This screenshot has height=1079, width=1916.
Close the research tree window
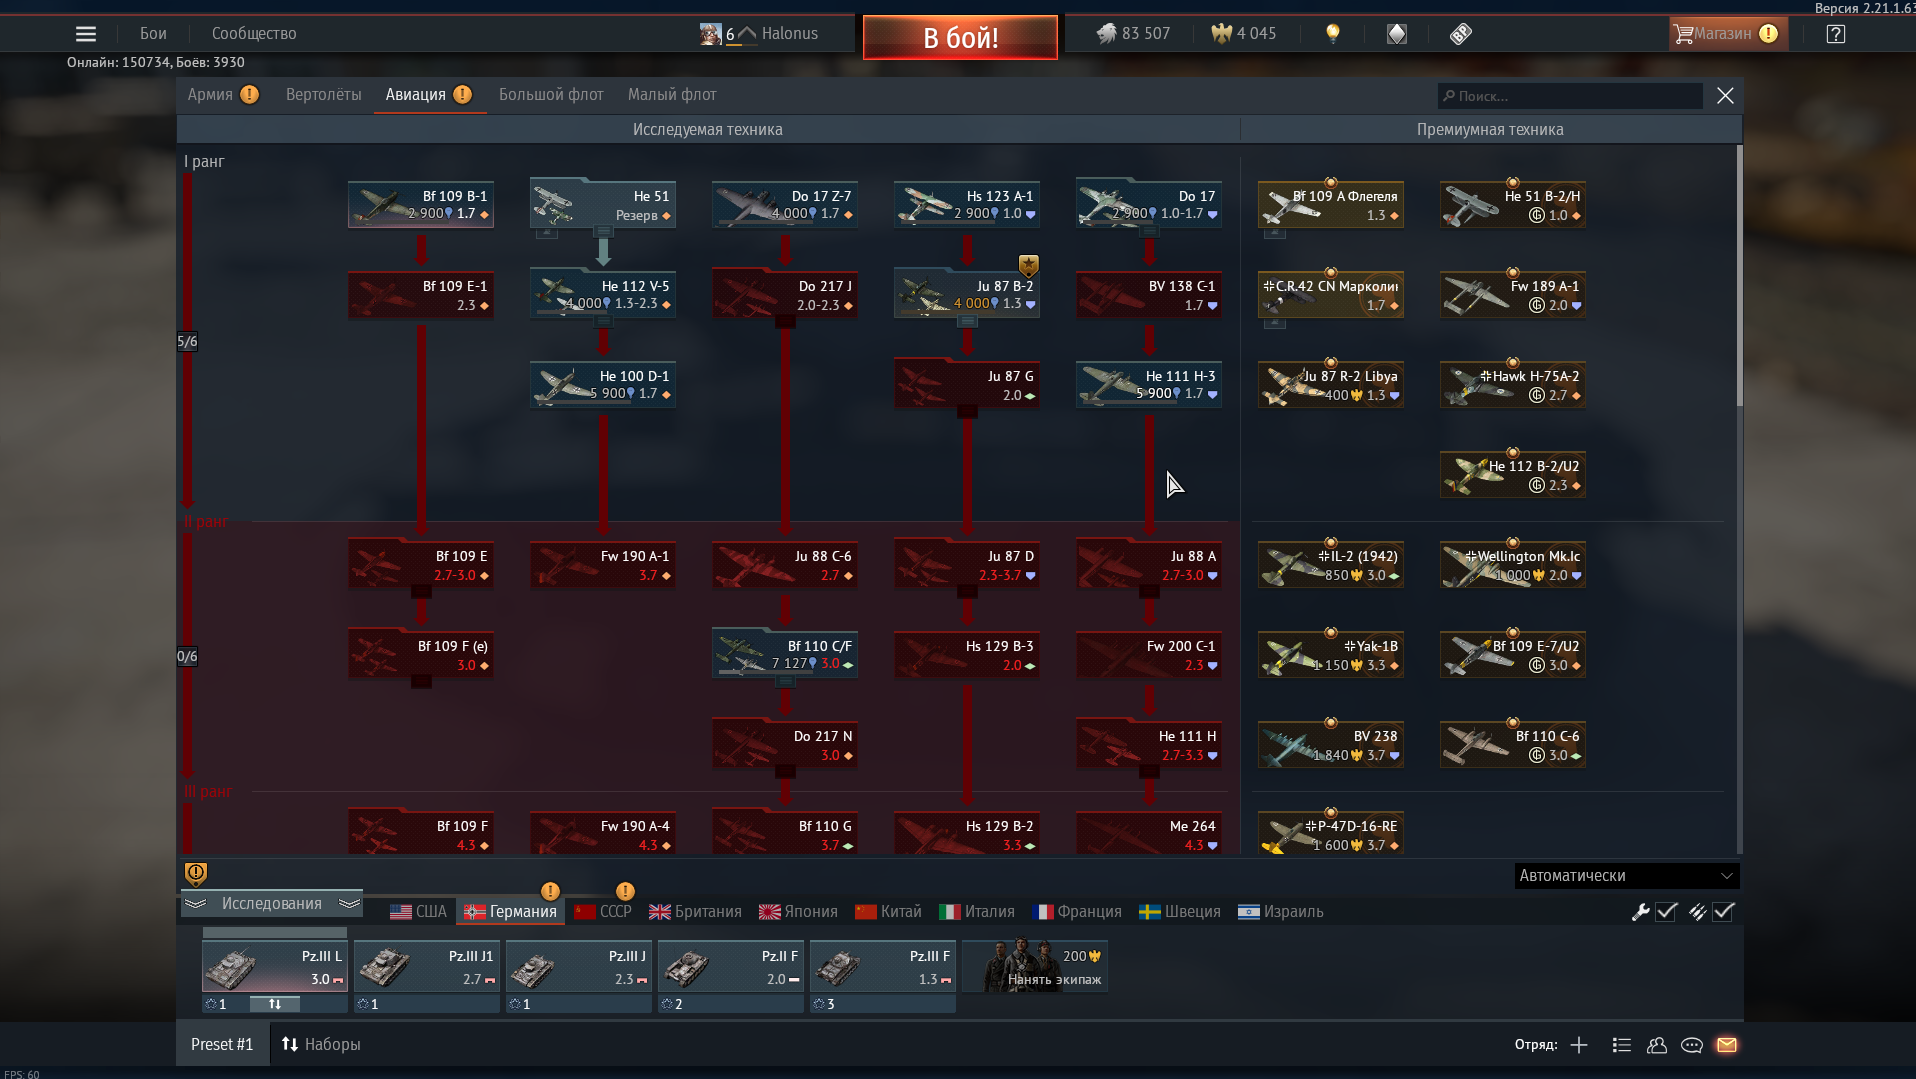[1725, 96]
